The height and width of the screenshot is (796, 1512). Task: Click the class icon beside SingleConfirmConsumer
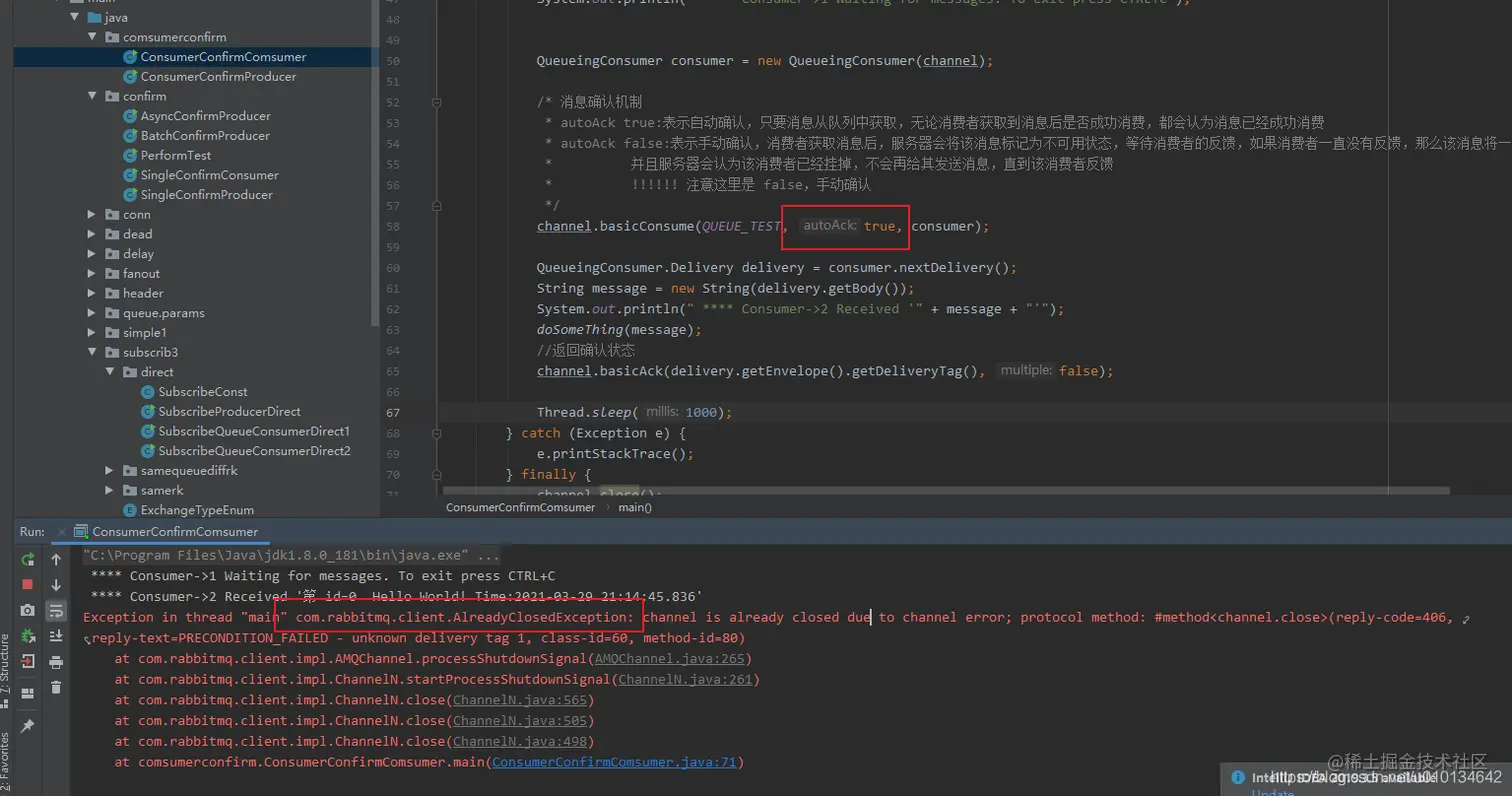coord(130,175)
